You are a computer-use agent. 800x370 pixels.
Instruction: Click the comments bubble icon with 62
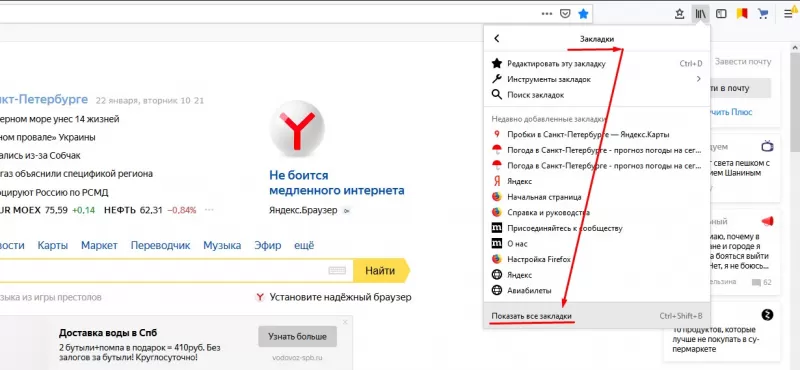[x=756, y=282]
